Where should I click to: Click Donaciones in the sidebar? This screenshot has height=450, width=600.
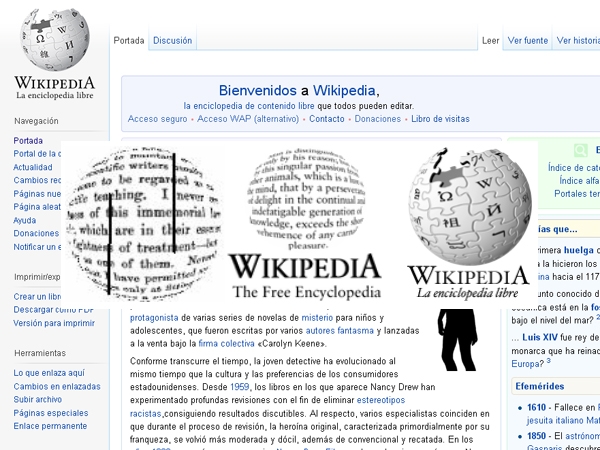pyautogui.click(x=36, y=233)
